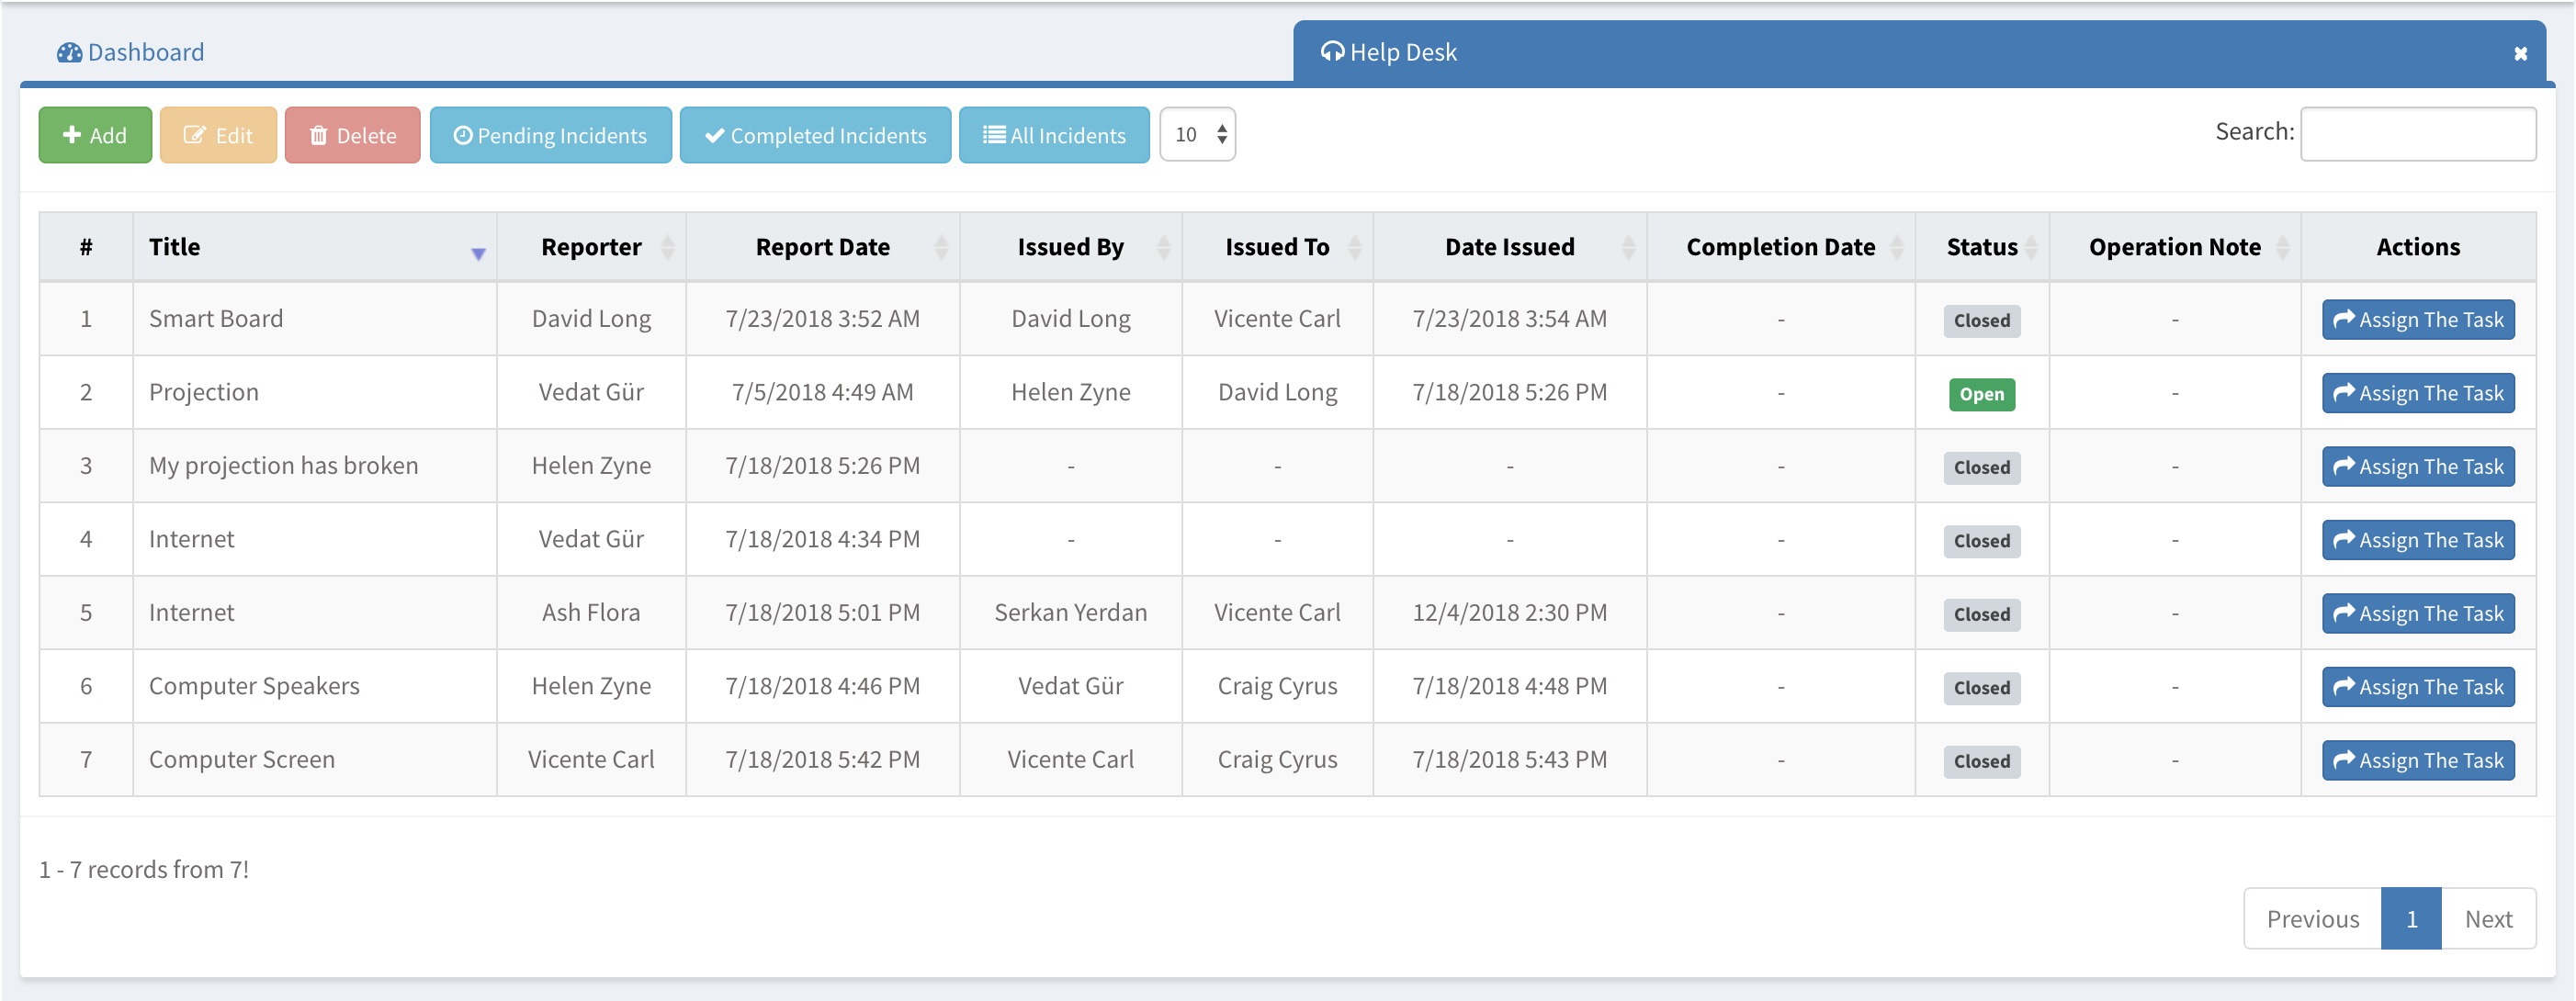Sort by Status column
This screenshot has height=1001, width=2576.
(1981, 247)
